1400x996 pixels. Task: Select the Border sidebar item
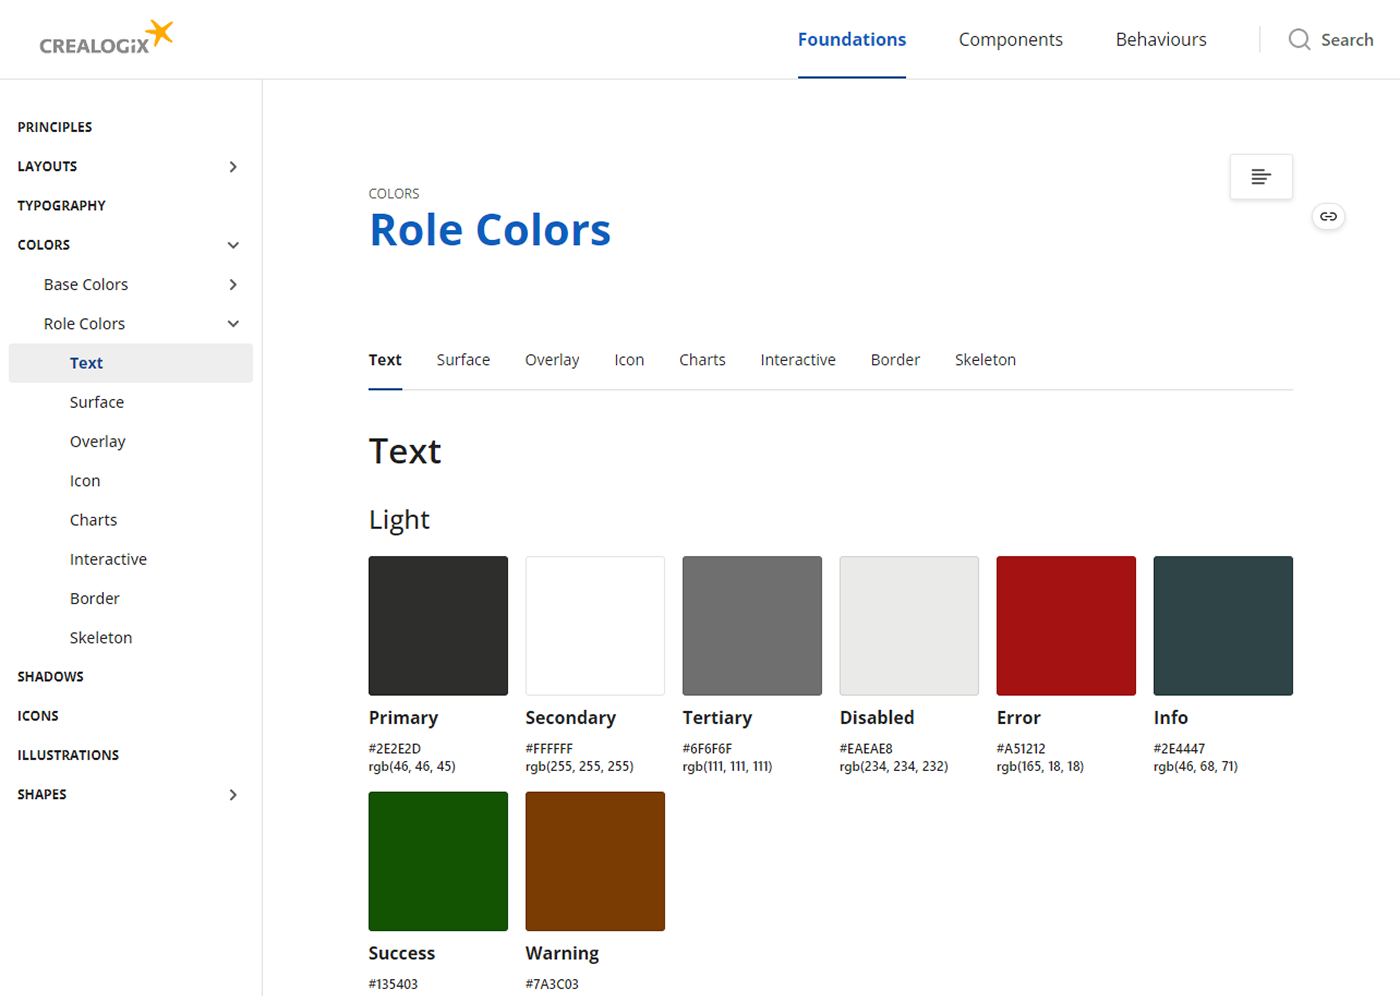(x=95, y=598)
